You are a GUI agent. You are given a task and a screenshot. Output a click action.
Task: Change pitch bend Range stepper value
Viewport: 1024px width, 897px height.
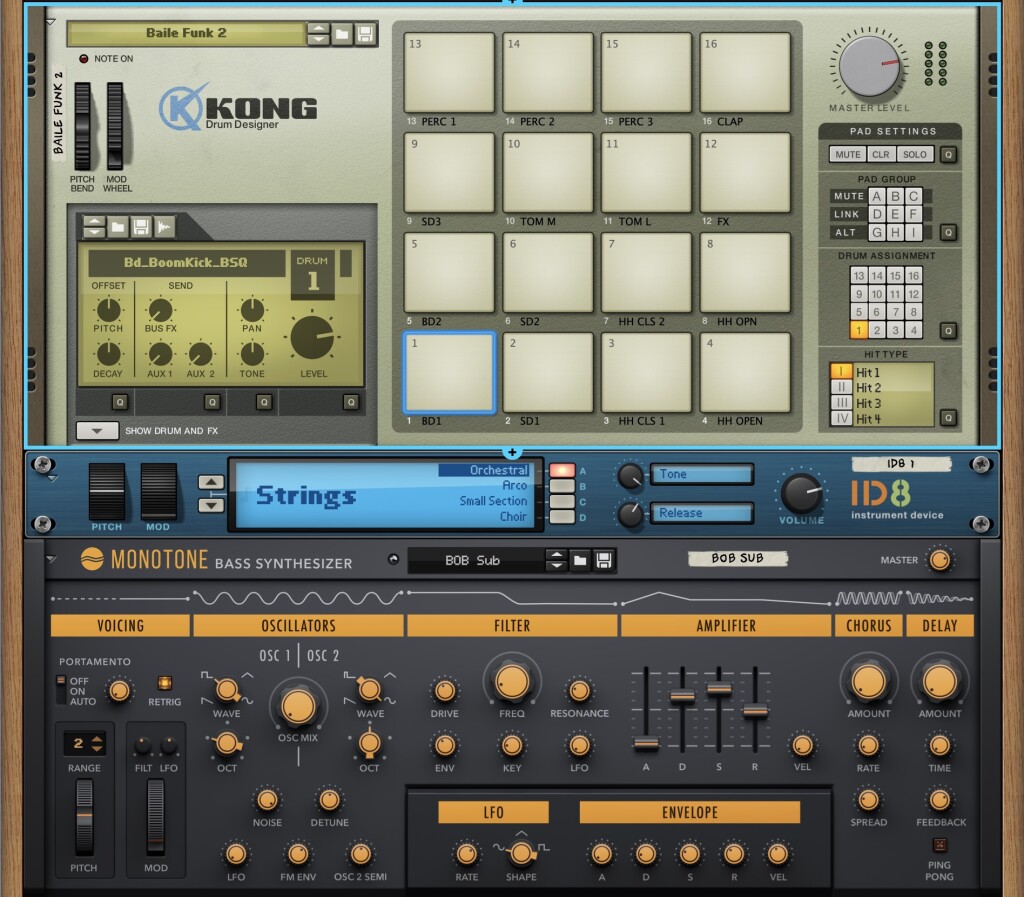tap(97, 743)
